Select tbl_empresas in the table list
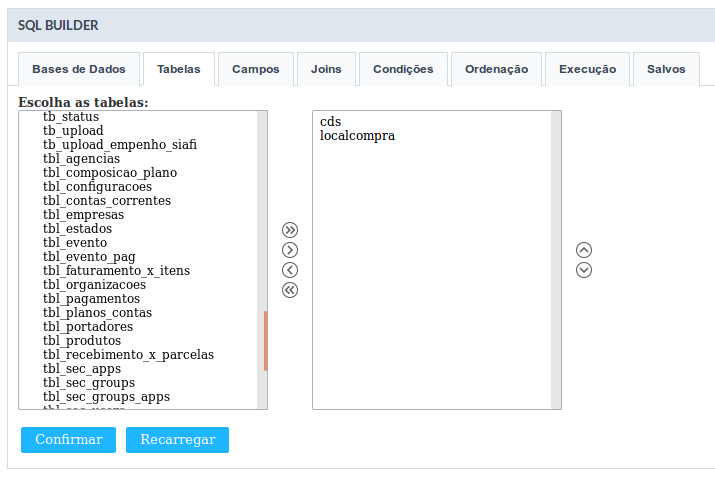 pyautogui.click(x=83, y=214)
